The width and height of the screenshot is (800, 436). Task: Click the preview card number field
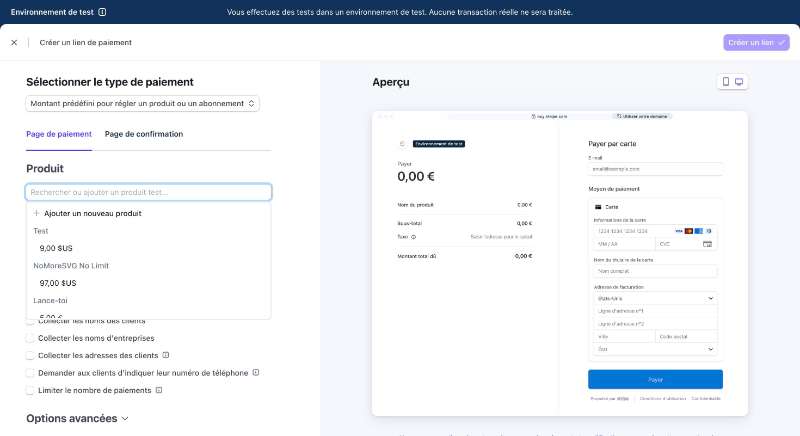coord(655,231)
